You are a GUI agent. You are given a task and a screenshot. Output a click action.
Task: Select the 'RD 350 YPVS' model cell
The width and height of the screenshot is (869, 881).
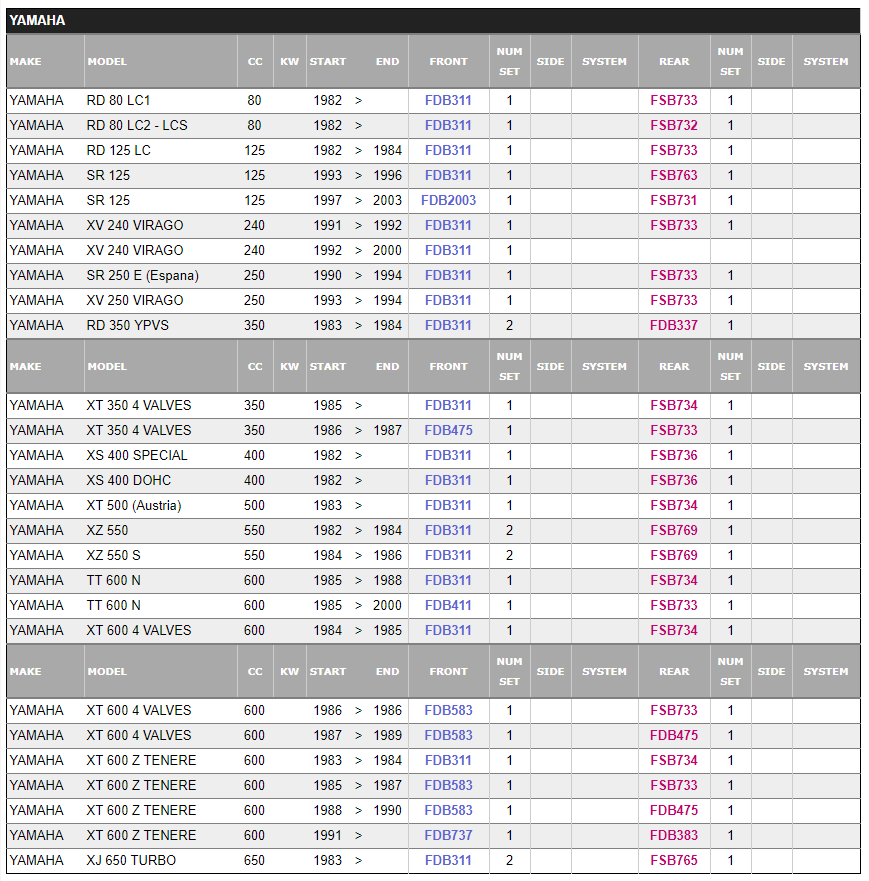128,325
